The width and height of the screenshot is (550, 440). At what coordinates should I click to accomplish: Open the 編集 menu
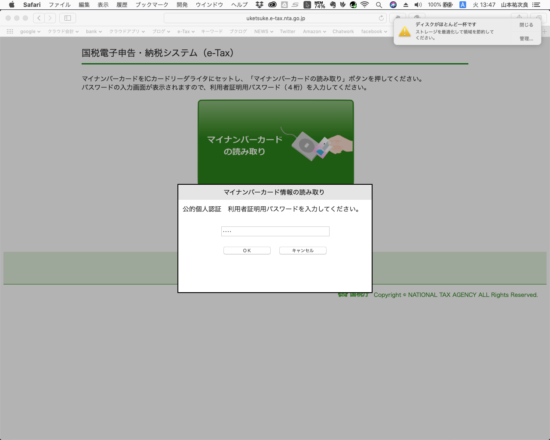[84, 5]
